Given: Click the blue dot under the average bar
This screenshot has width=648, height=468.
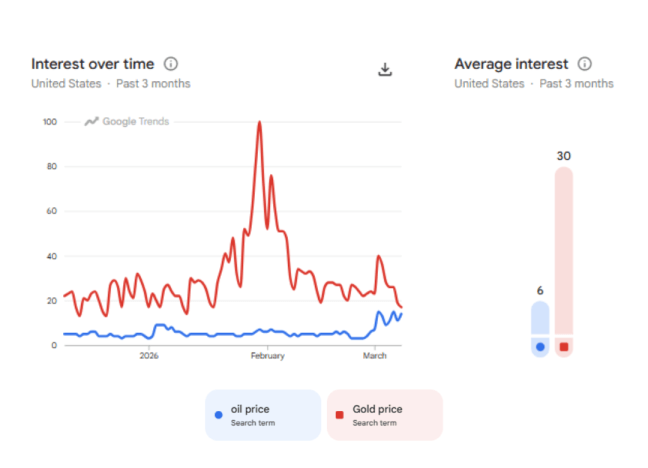Looking at the screenshot, I should click(x=540, y=347).
